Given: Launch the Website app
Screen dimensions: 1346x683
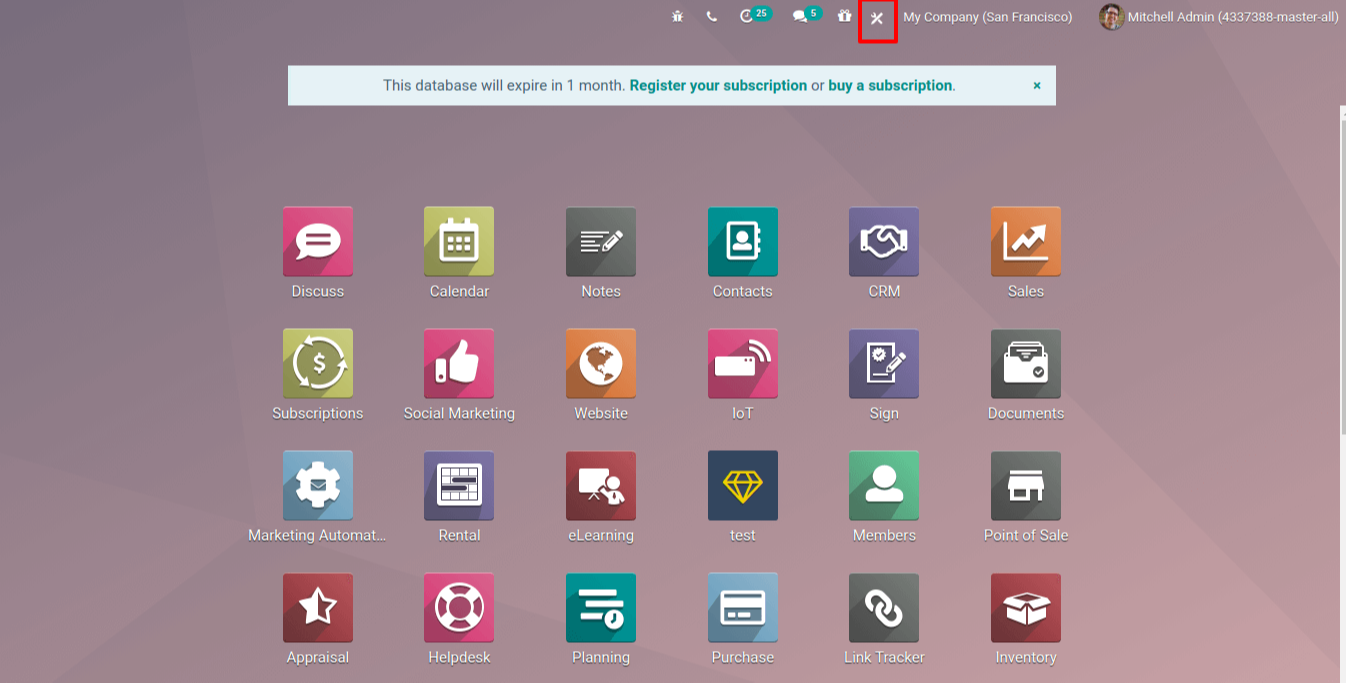Looking at the screenshot, I should 601,364.
